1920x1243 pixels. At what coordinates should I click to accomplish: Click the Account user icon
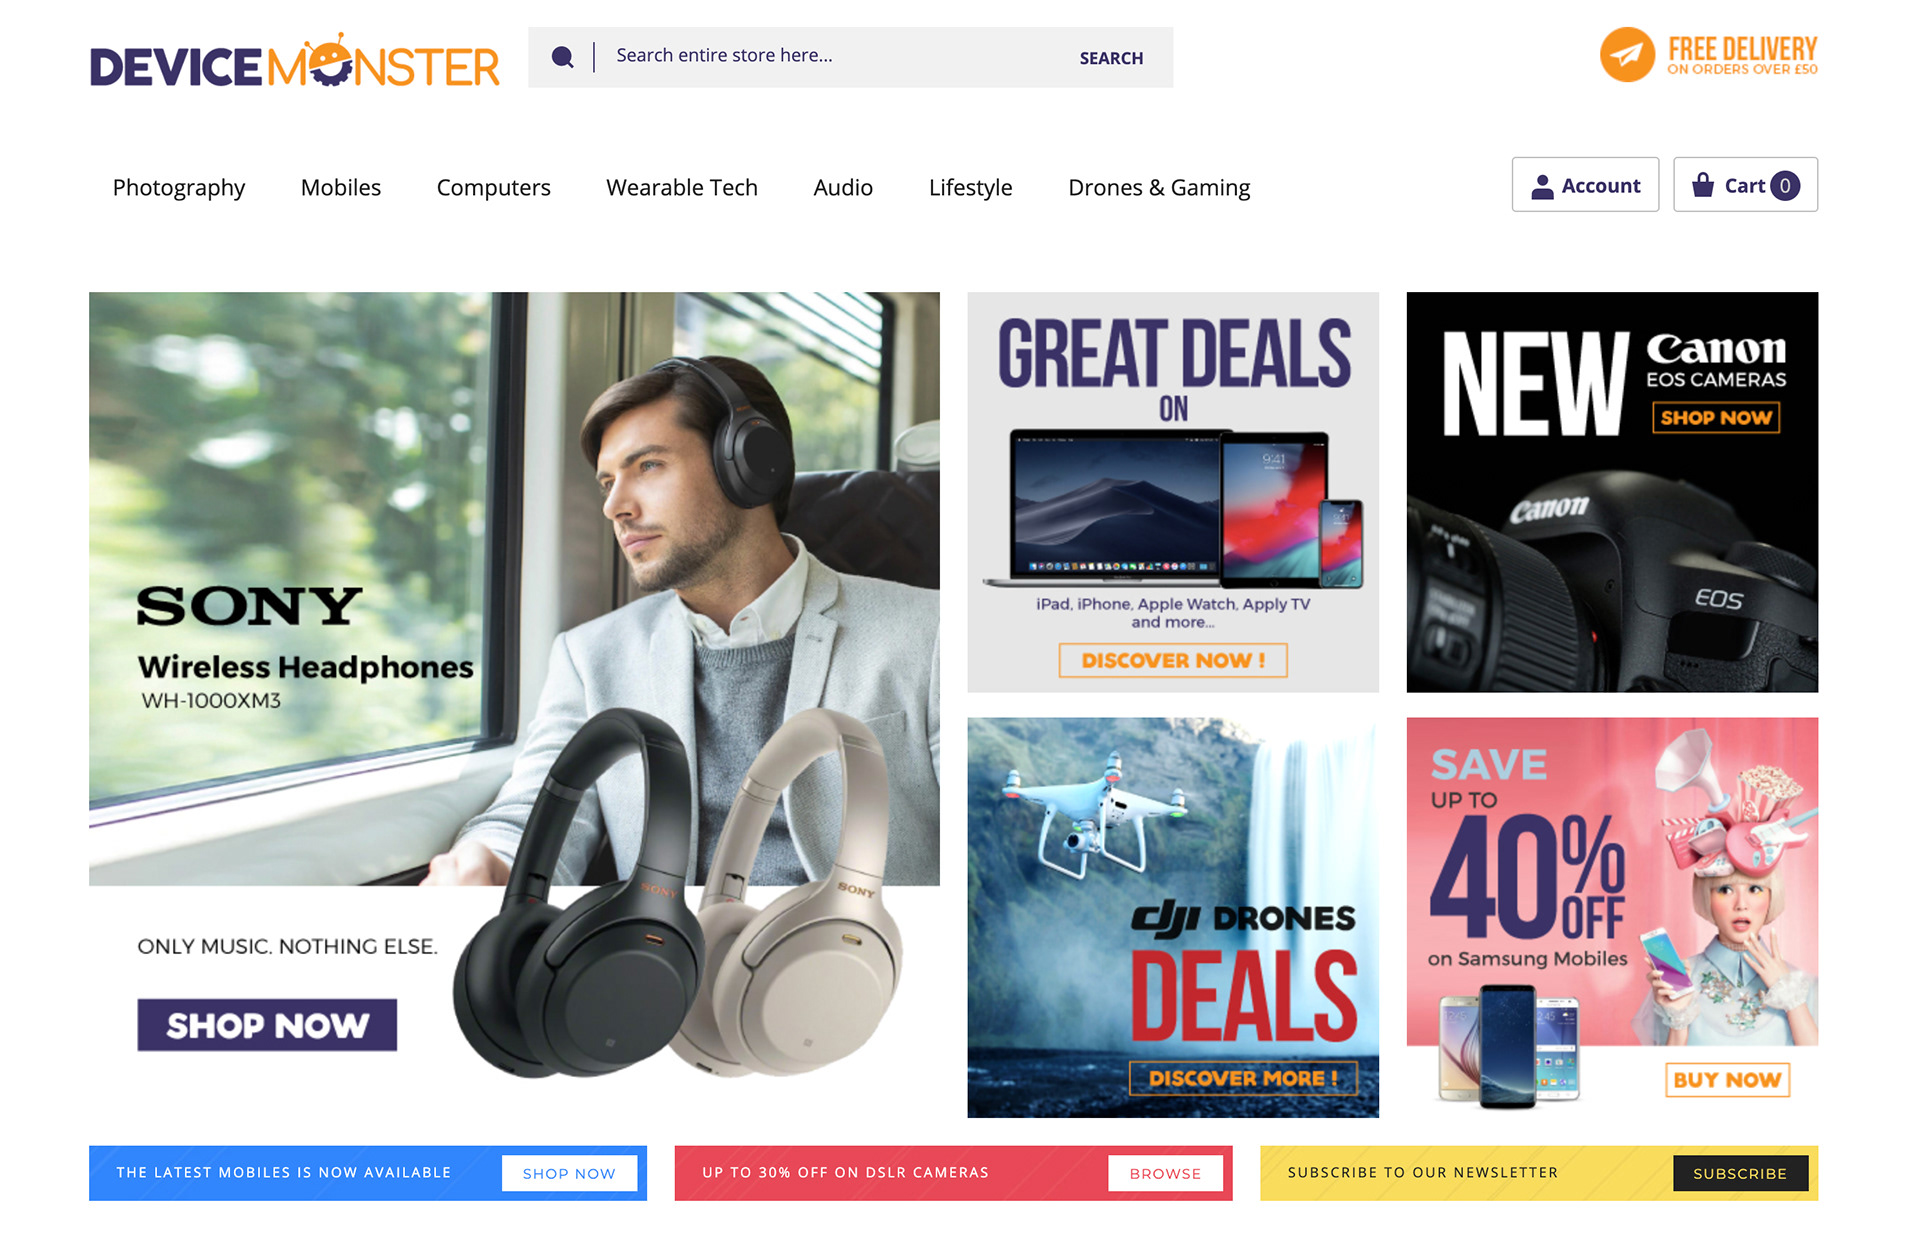click(x=1542, y=186)
